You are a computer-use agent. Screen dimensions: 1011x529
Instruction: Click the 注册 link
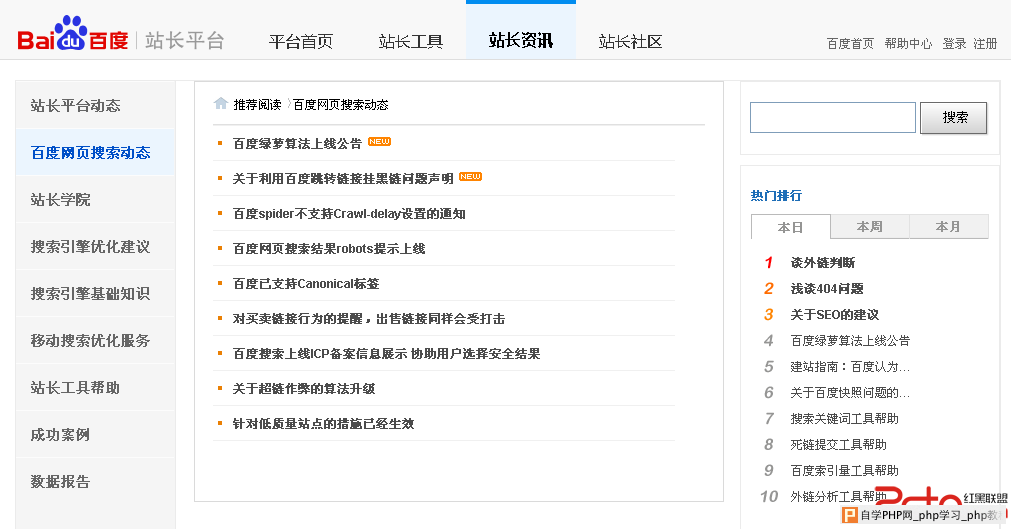click(985, 44)
